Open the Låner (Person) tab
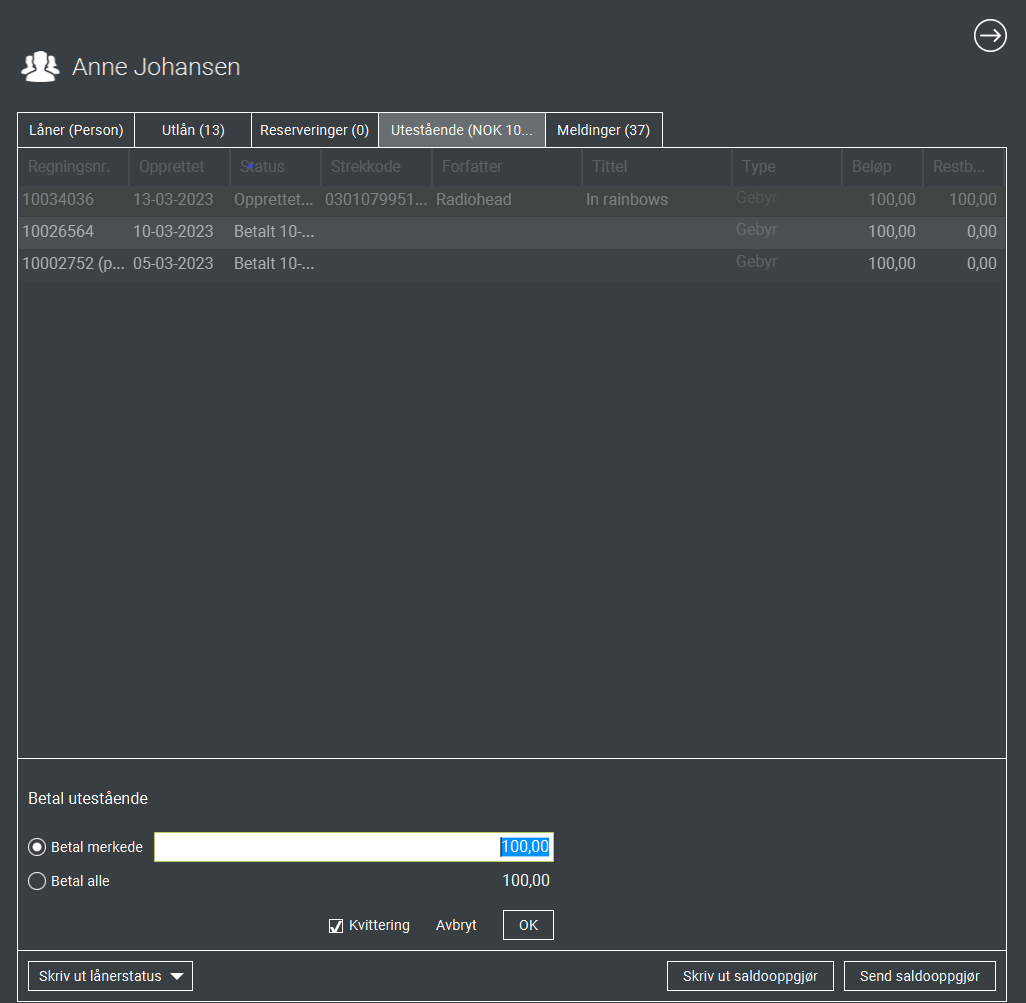The height and width of the screenshot is (1003, 1026). (x=76, y=130)
